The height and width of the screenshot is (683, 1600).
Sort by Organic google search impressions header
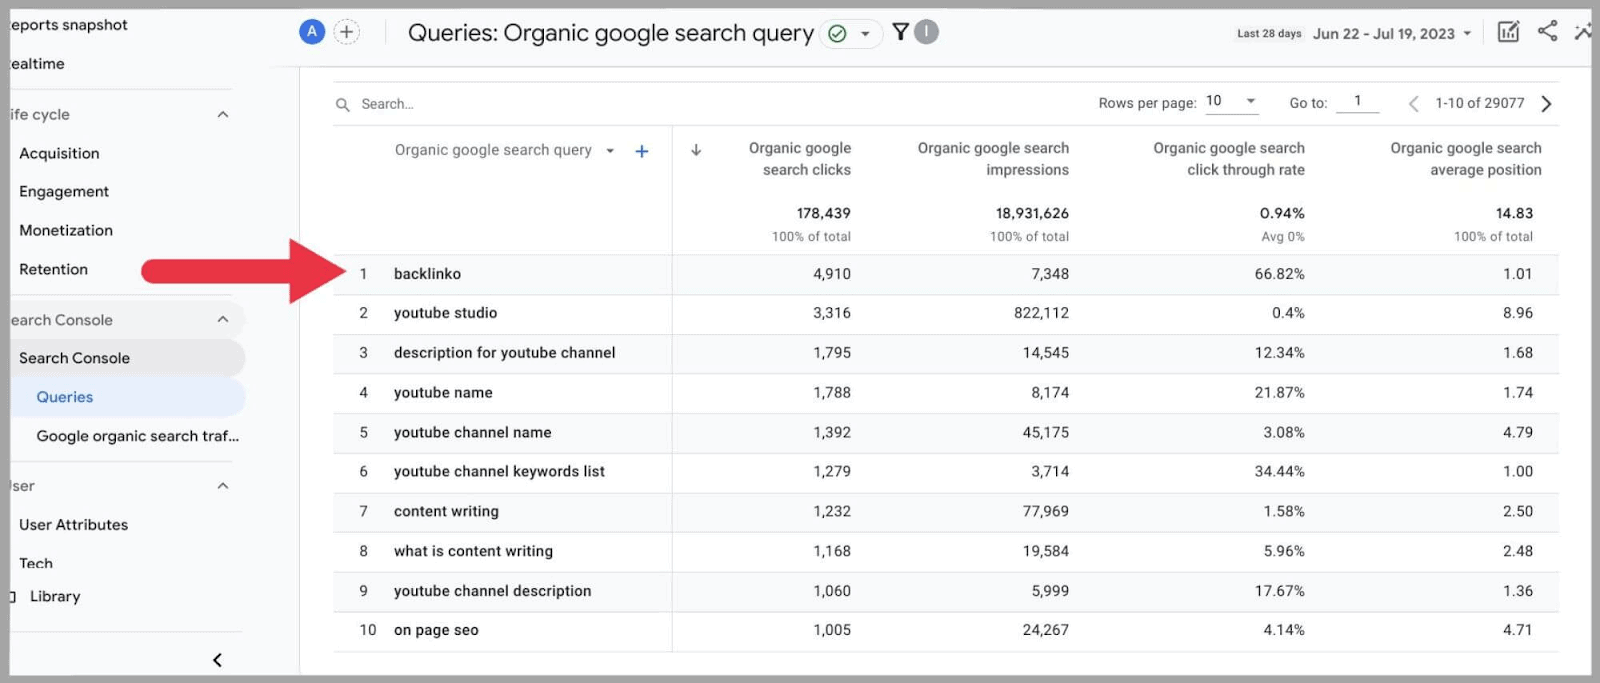click(993, 159)
